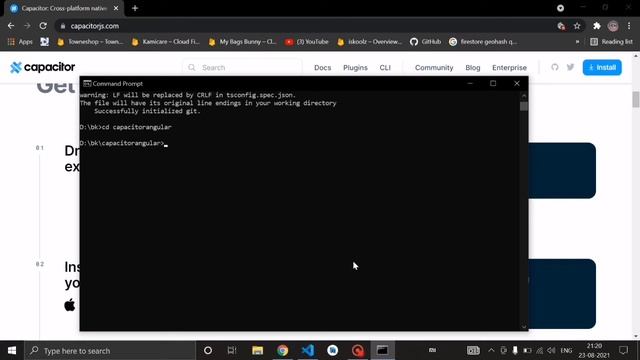The height and width of the screenshot is (360, 640).
Task: Open the notification center icon
Action: (624, 351)
